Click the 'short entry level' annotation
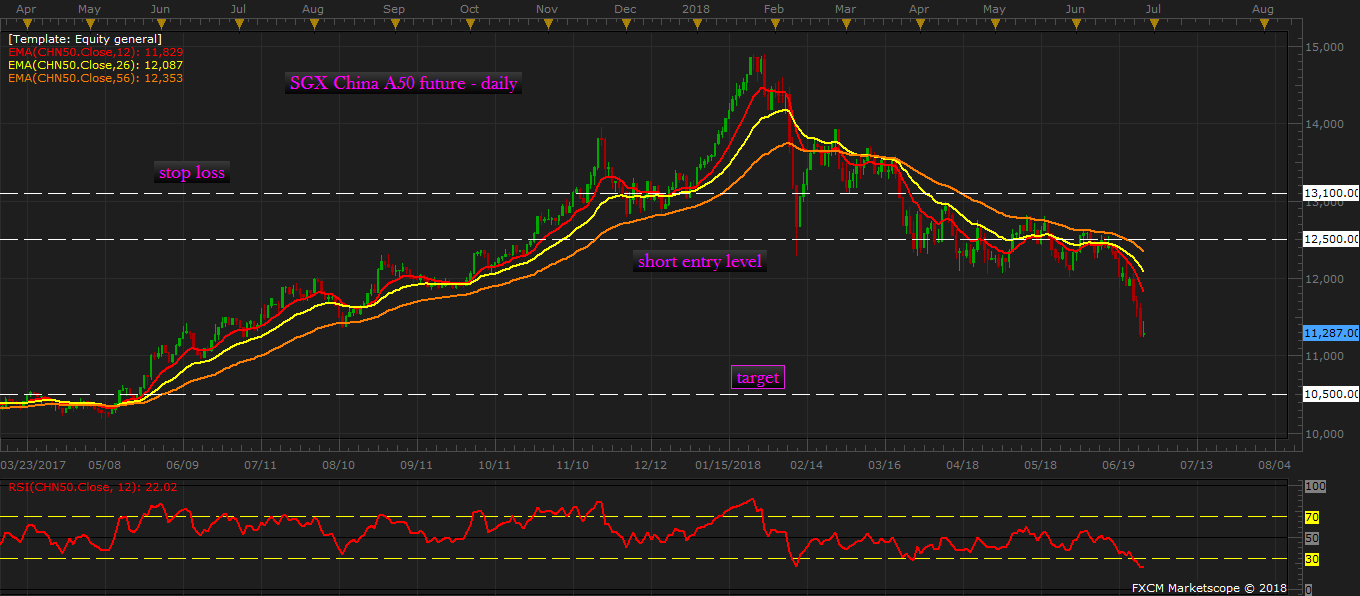The height and width of the screenshot is (596, 1360). (x=700, y=262)
